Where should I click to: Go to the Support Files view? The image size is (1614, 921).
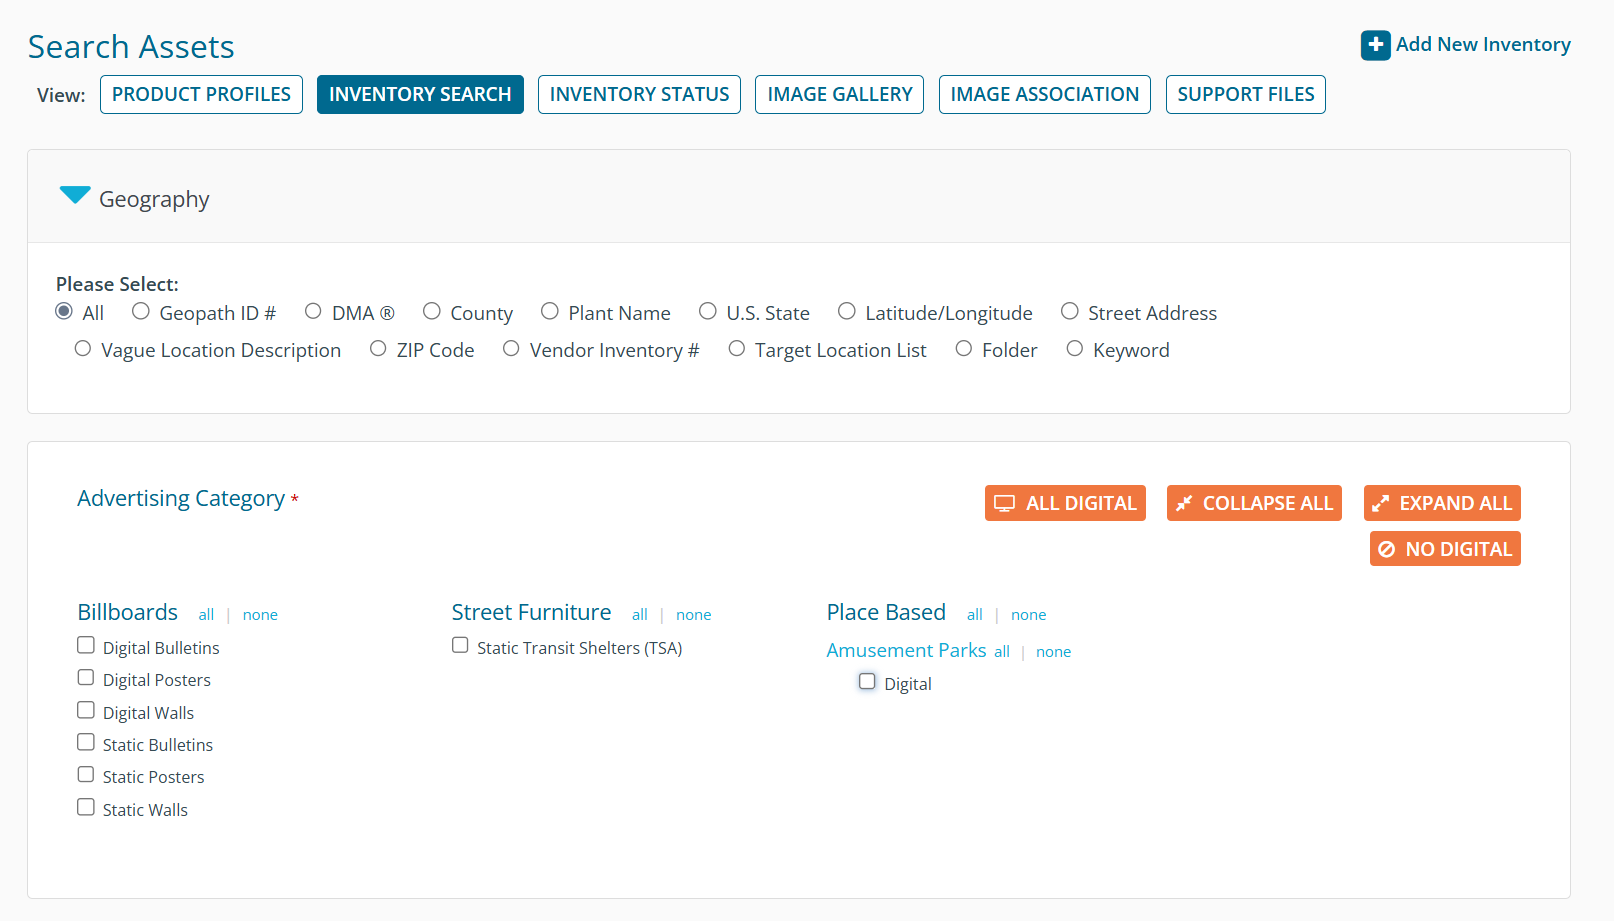[1245, 95]
